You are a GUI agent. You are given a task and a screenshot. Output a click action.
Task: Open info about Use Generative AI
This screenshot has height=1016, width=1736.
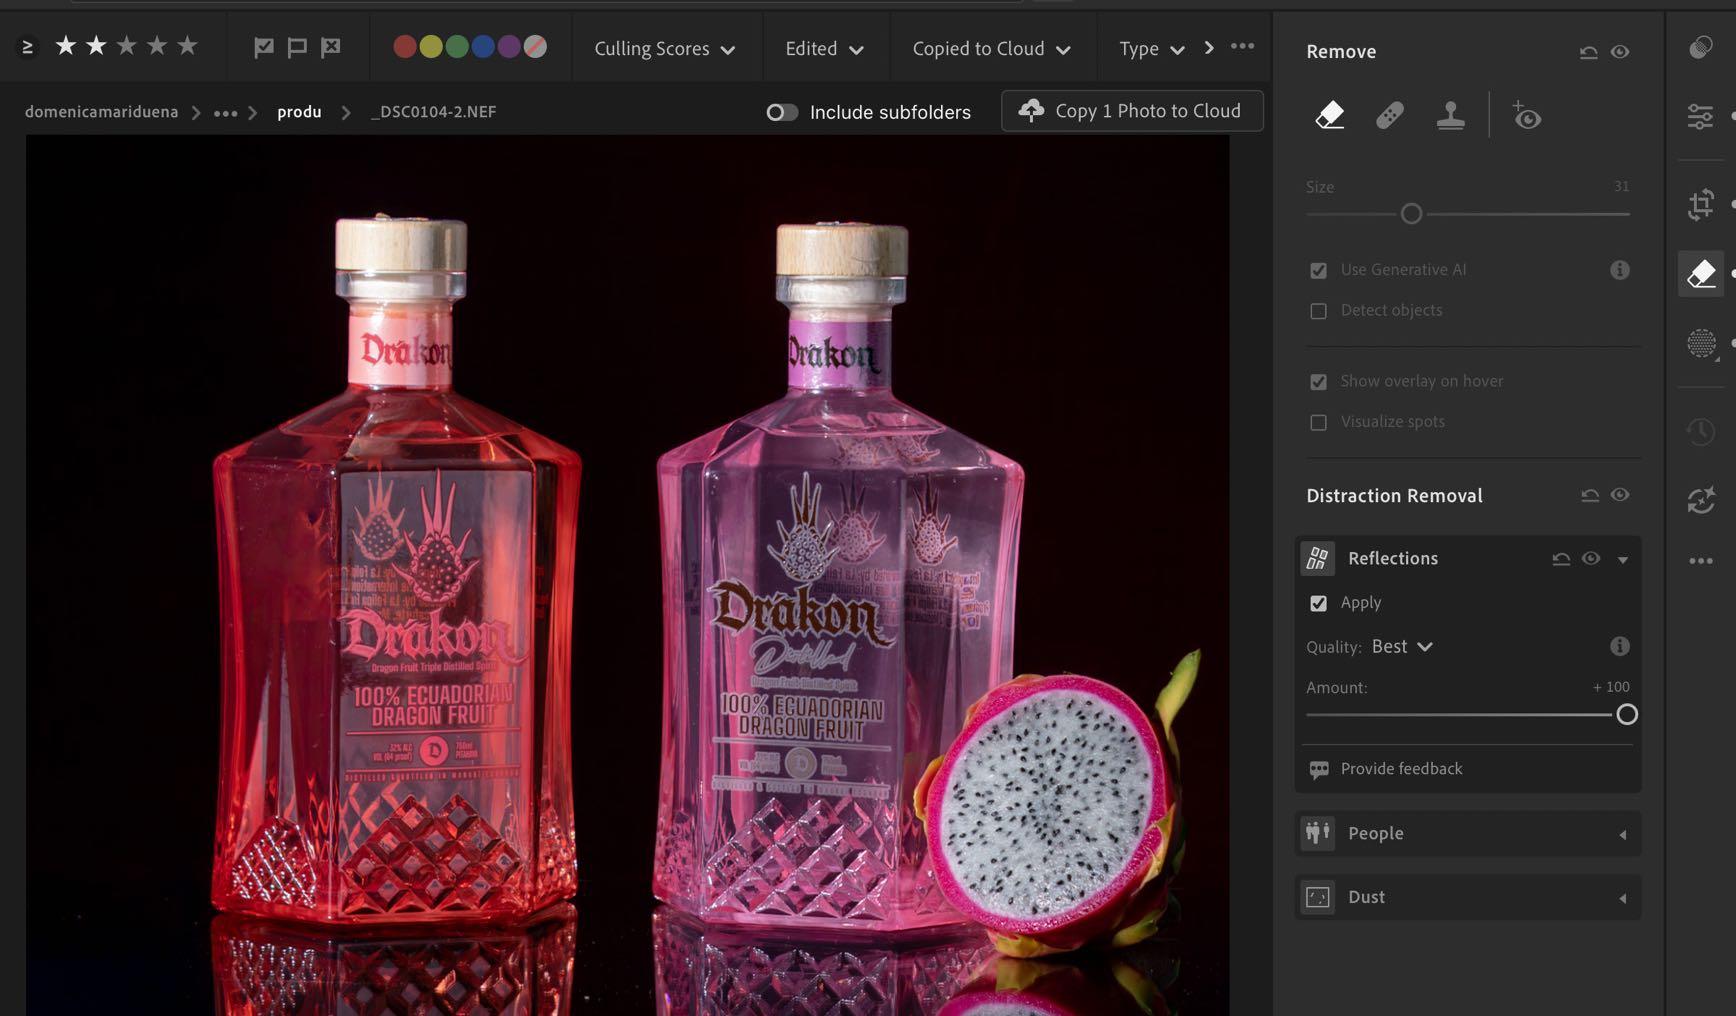click(x=1620, y=270)
